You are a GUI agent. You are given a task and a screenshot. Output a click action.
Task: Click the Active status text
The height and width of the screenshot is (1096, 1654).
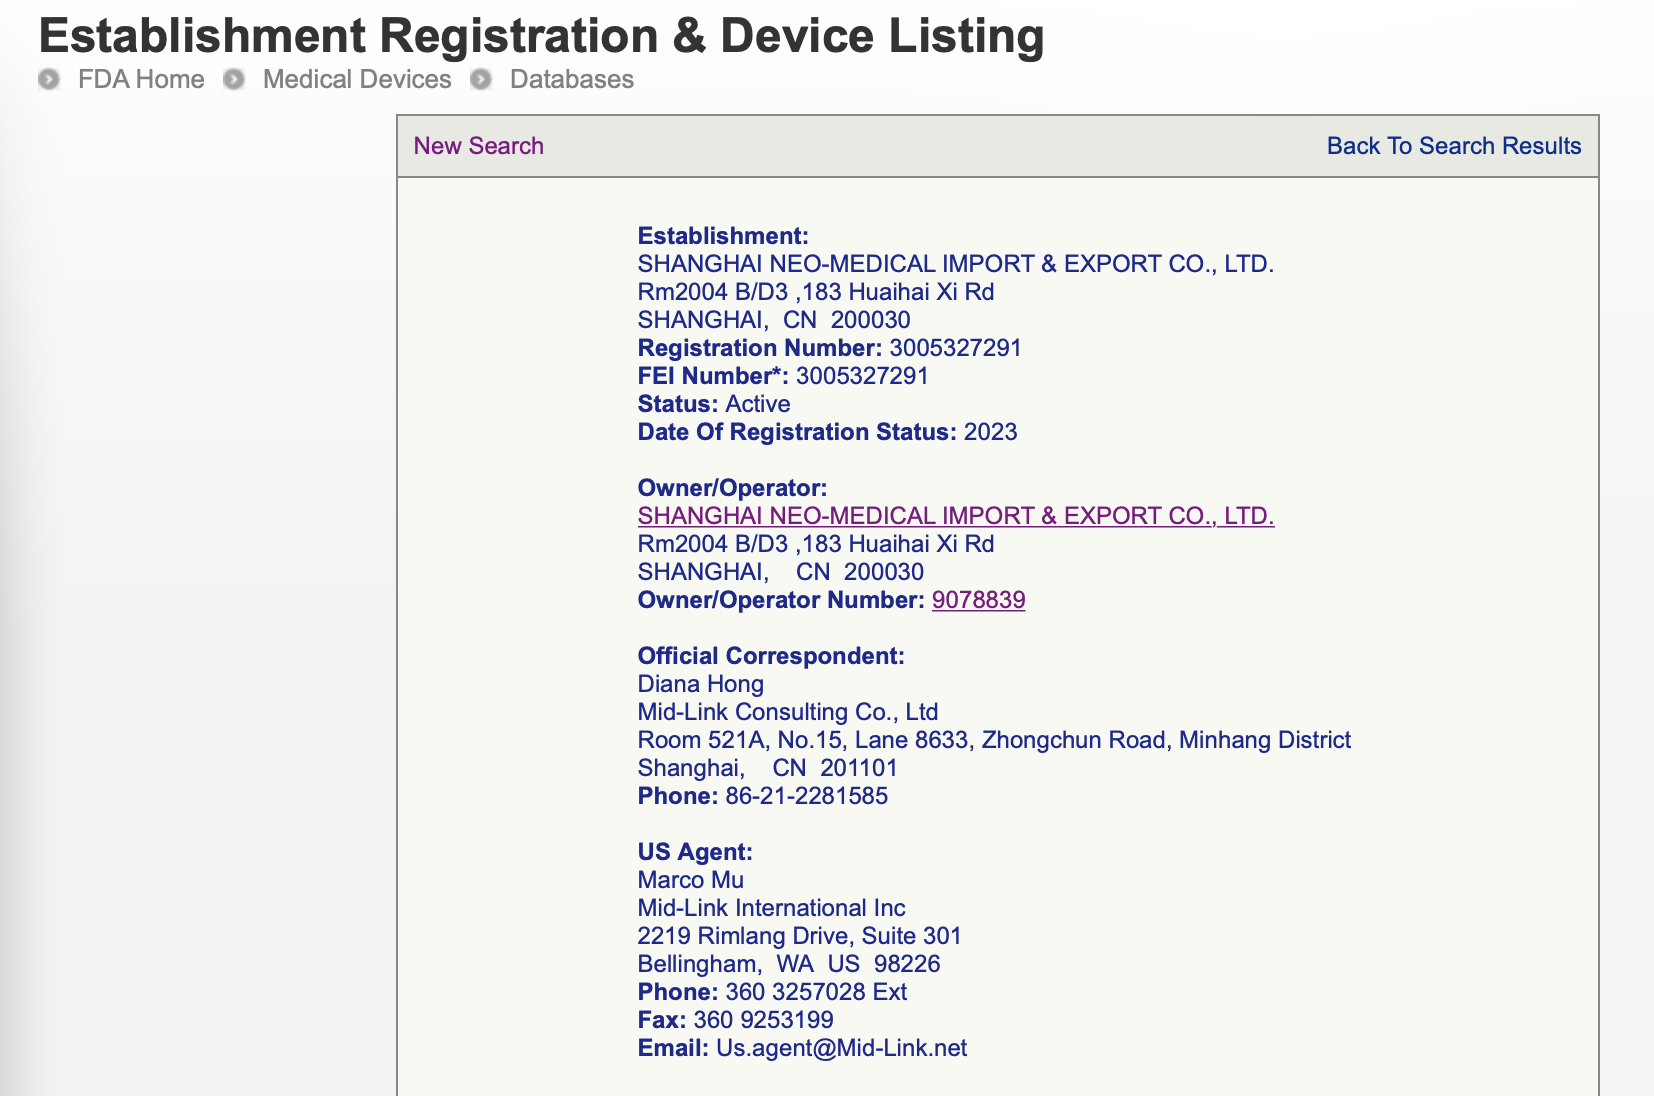[x=757, y=404]
